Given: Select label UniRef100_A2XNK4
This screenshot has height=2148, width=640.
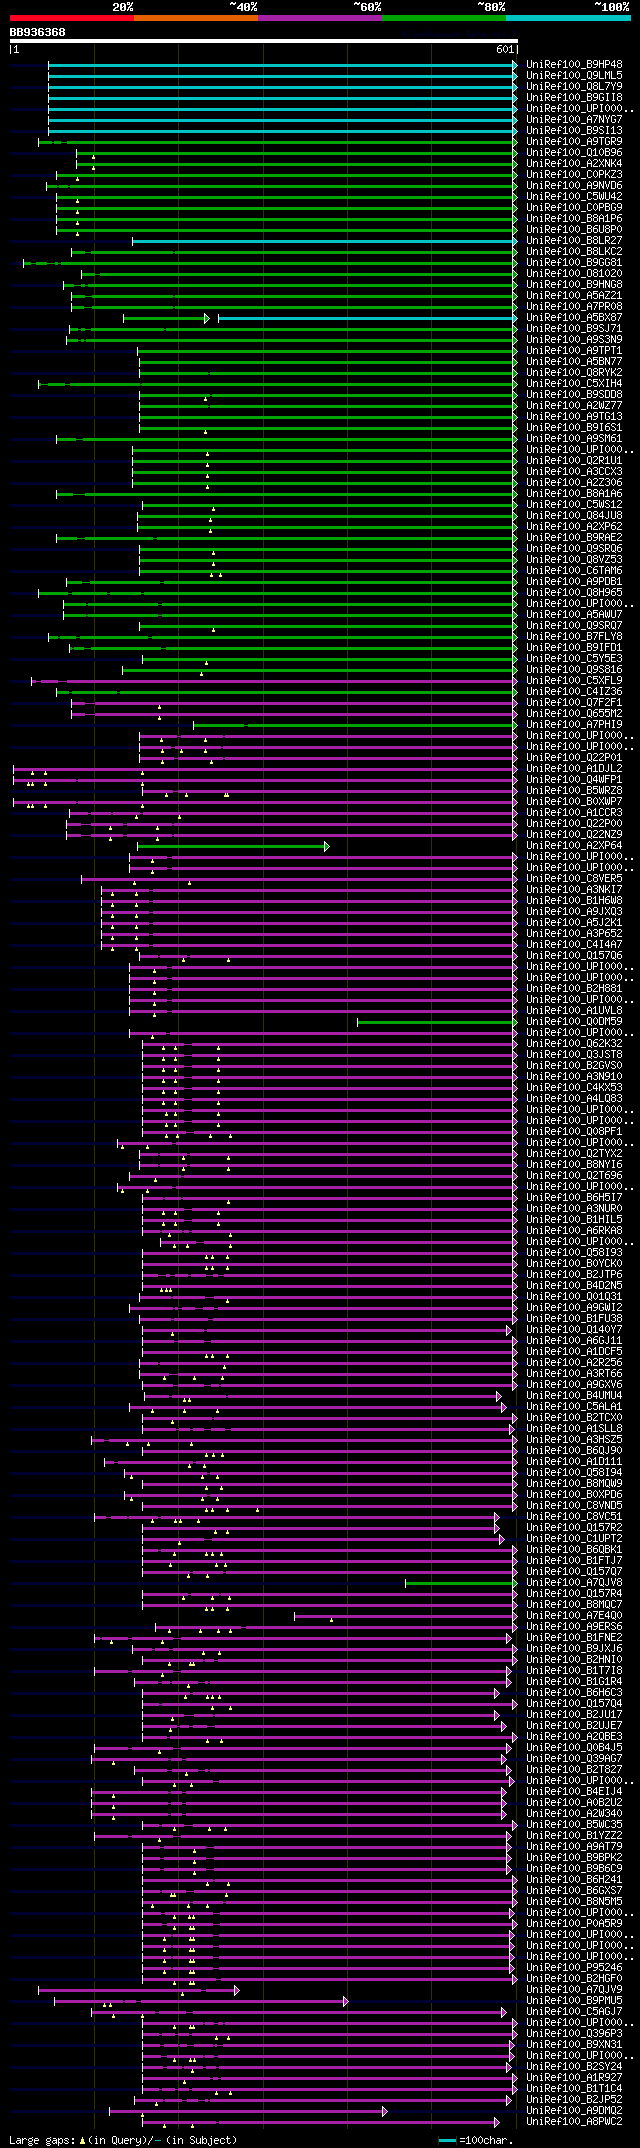Looking at the screenshot, I should pos(574,164).
